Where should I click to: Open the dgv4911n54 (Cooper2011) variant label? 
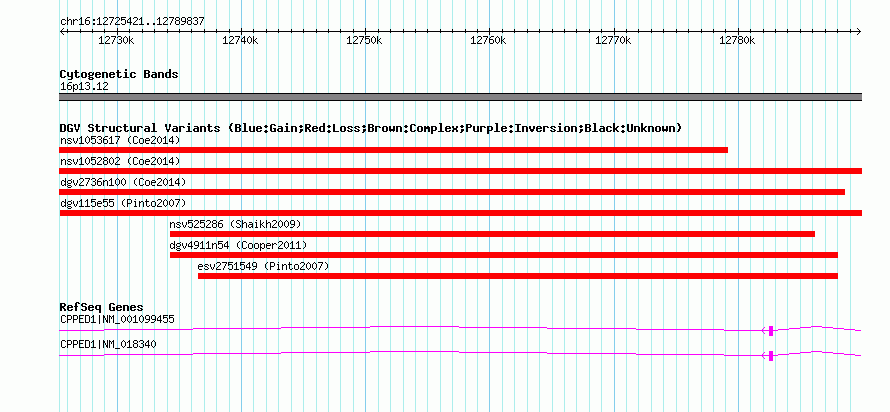pos(238,245)
